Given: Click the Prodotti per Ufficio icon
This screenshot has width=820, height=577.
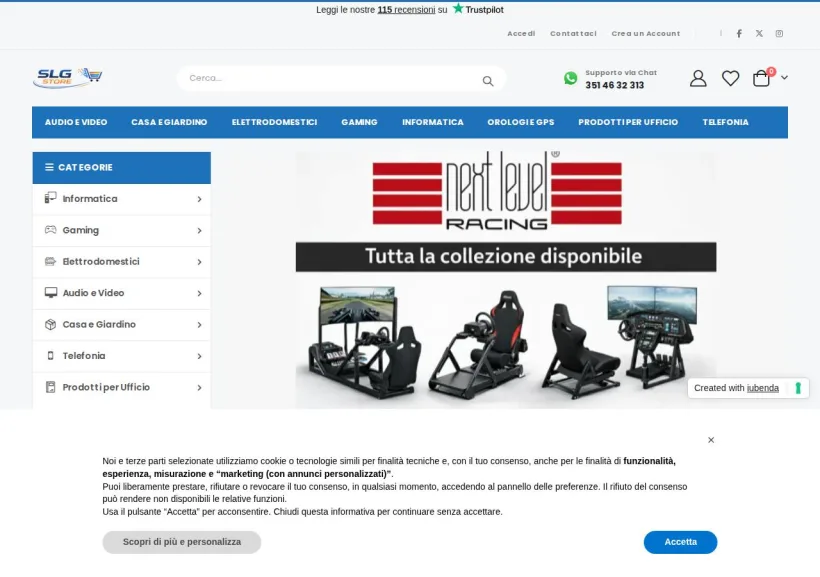Looking at the screenshot, I should 50,387.
